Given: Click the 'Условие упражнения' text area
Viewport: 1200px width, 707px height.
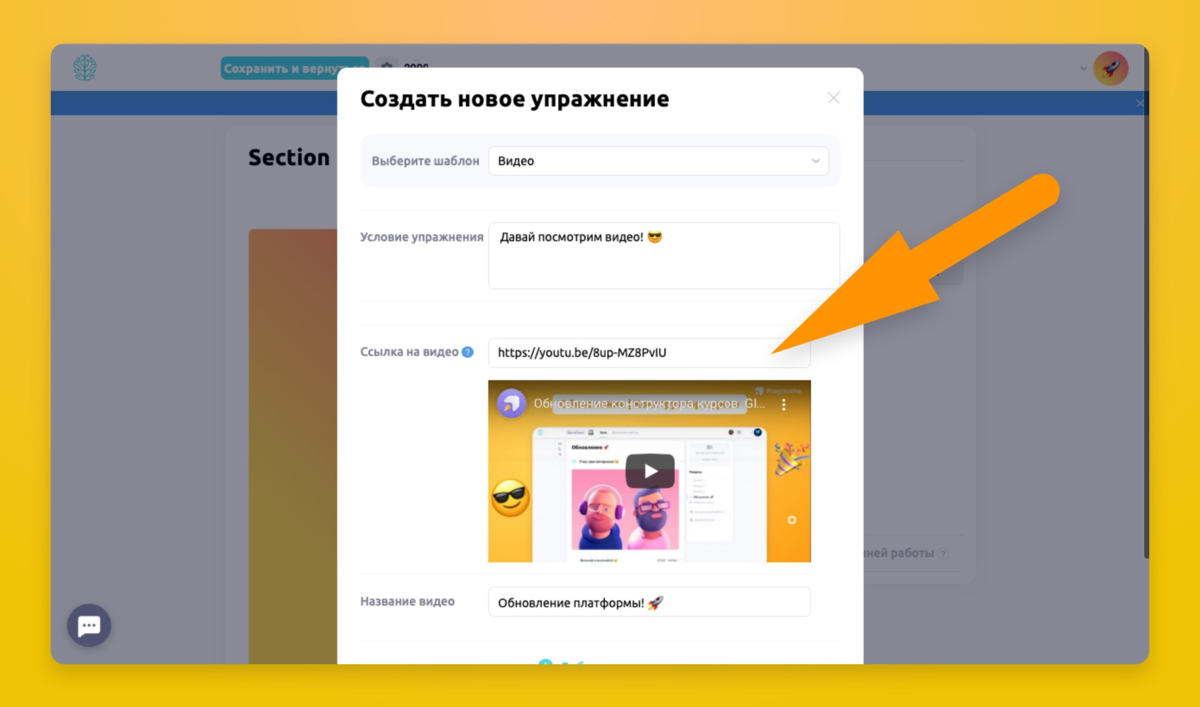Looking at the screenshot, I should [x=664, y=256].
